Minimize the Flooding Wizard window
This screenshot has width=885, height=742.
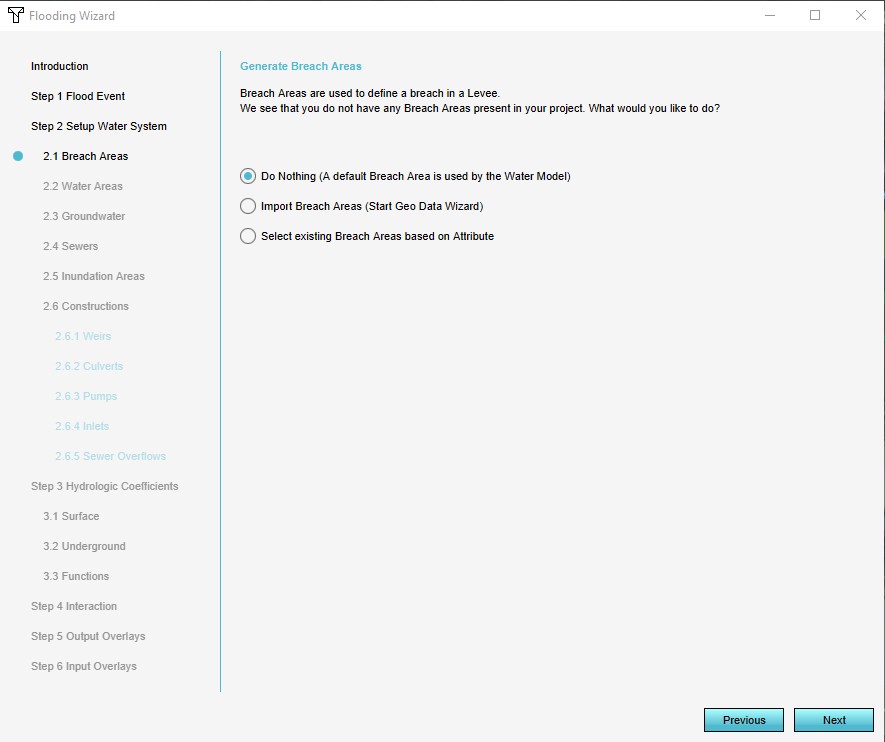(770, 16)
